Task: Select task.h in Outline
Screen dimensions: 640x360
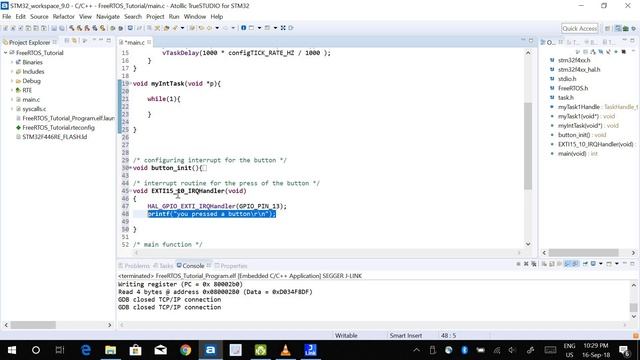Action: (566, 98)
